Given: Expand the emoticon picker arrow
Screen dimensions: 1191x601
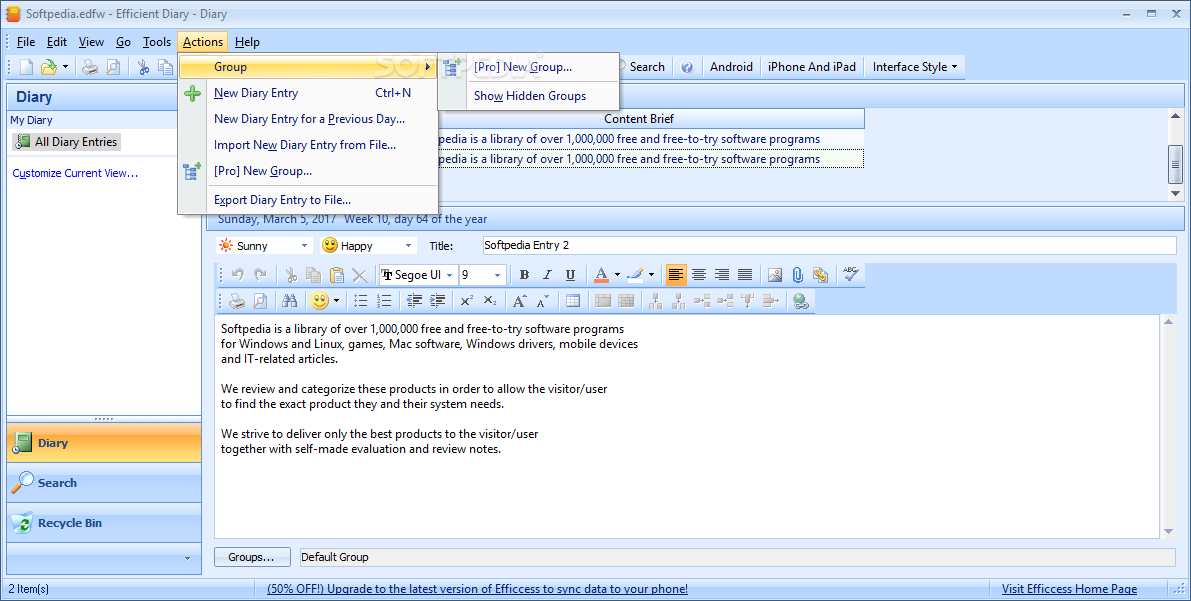Looking at the screenshot, I should pyautogui.click(x=336, y=301).
